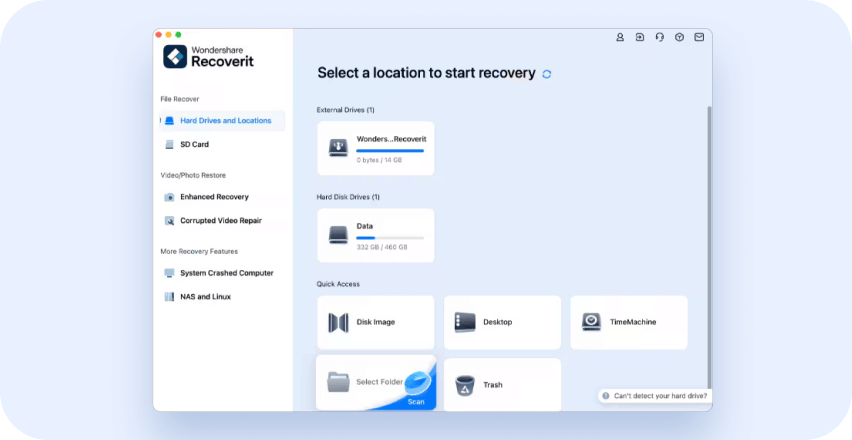Screen dimensions: 852x440
Task: Click the sign-in arrow document icon
Action: [x=640, y=37]
